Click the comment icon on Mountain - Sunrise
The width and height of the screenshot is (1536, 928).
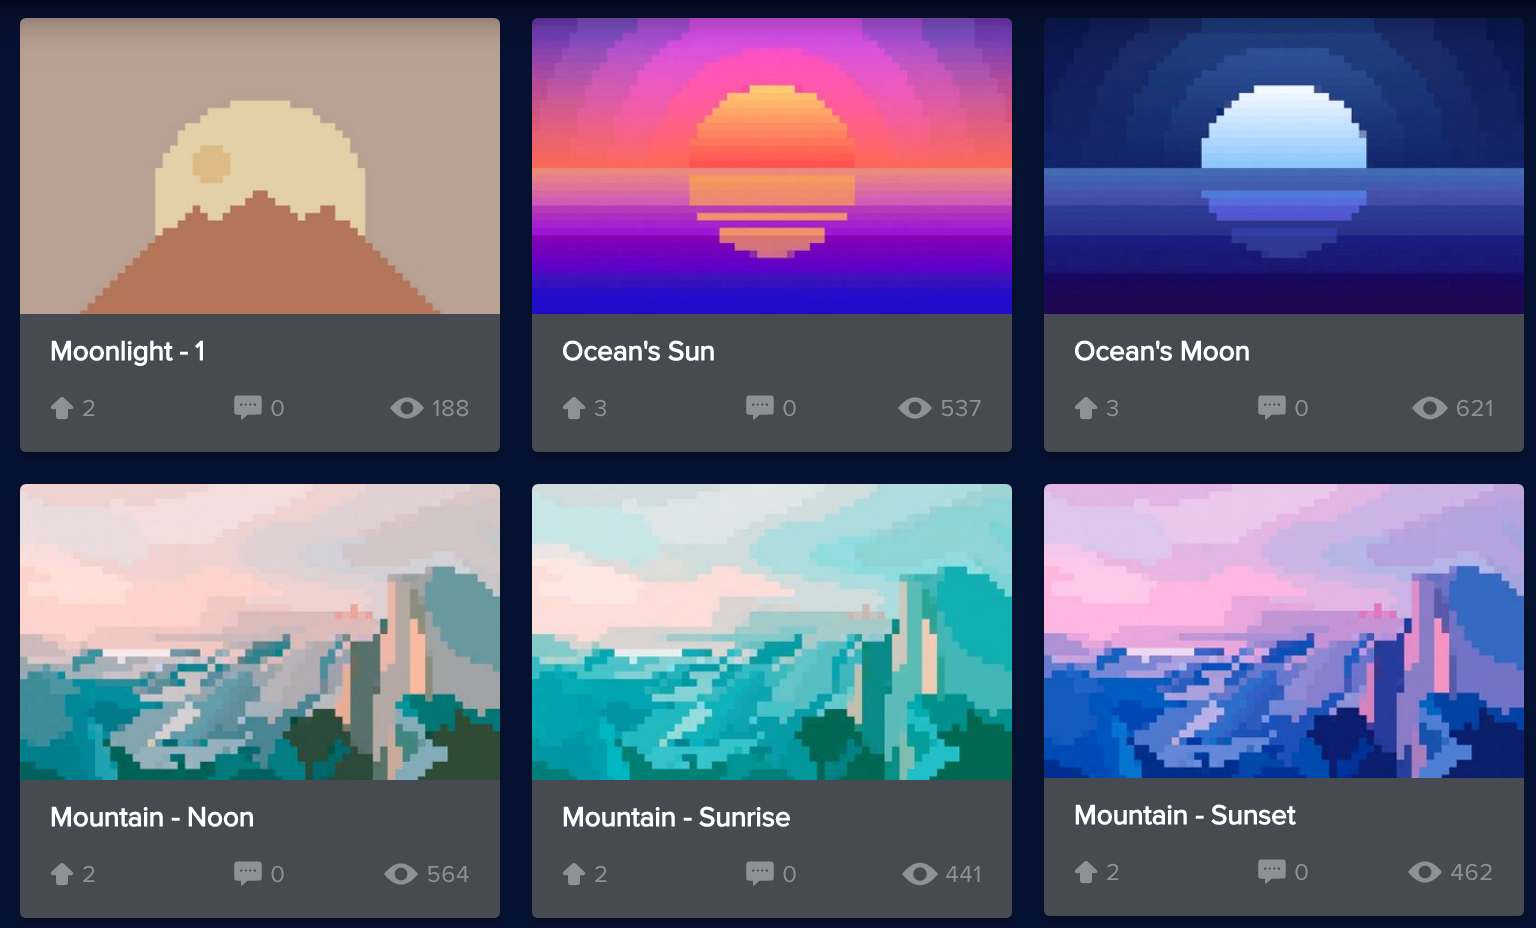(x=759, y=873)
